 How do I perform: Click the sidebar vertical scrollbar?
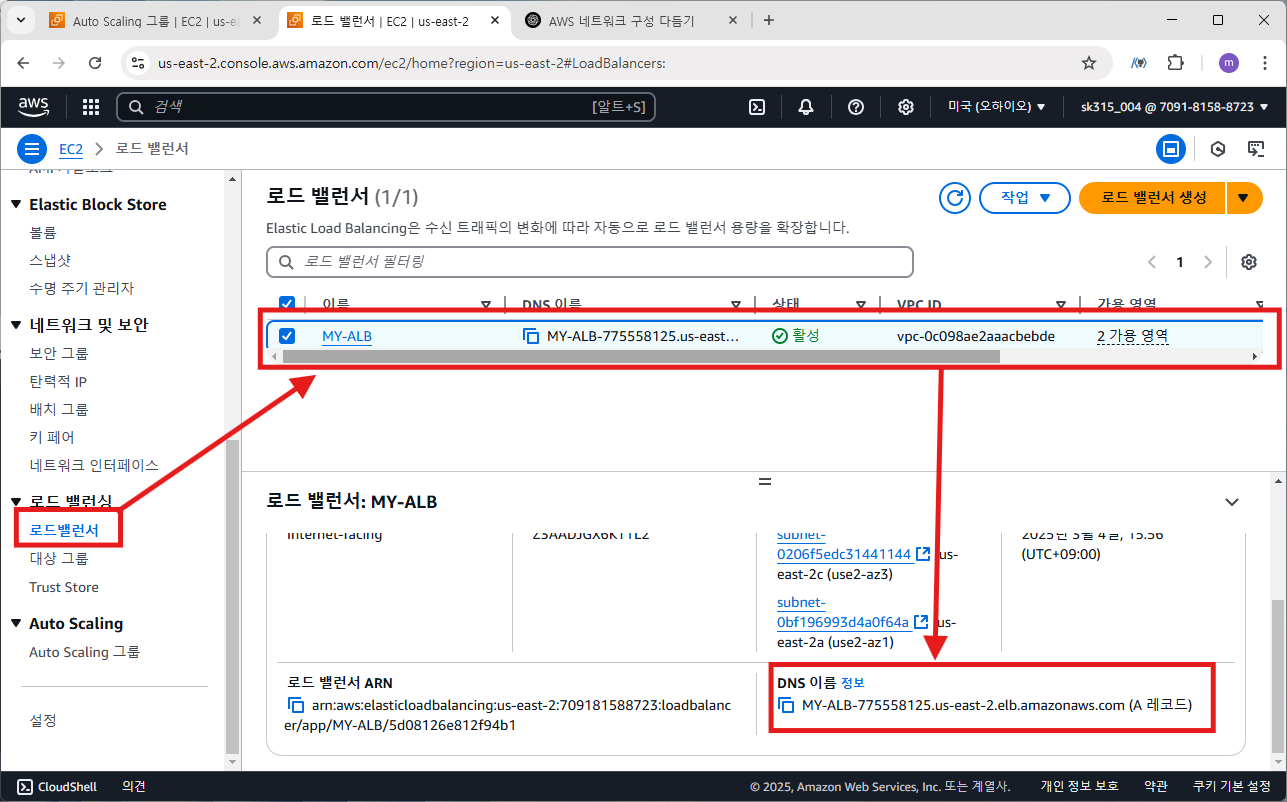tap(233, 596)
